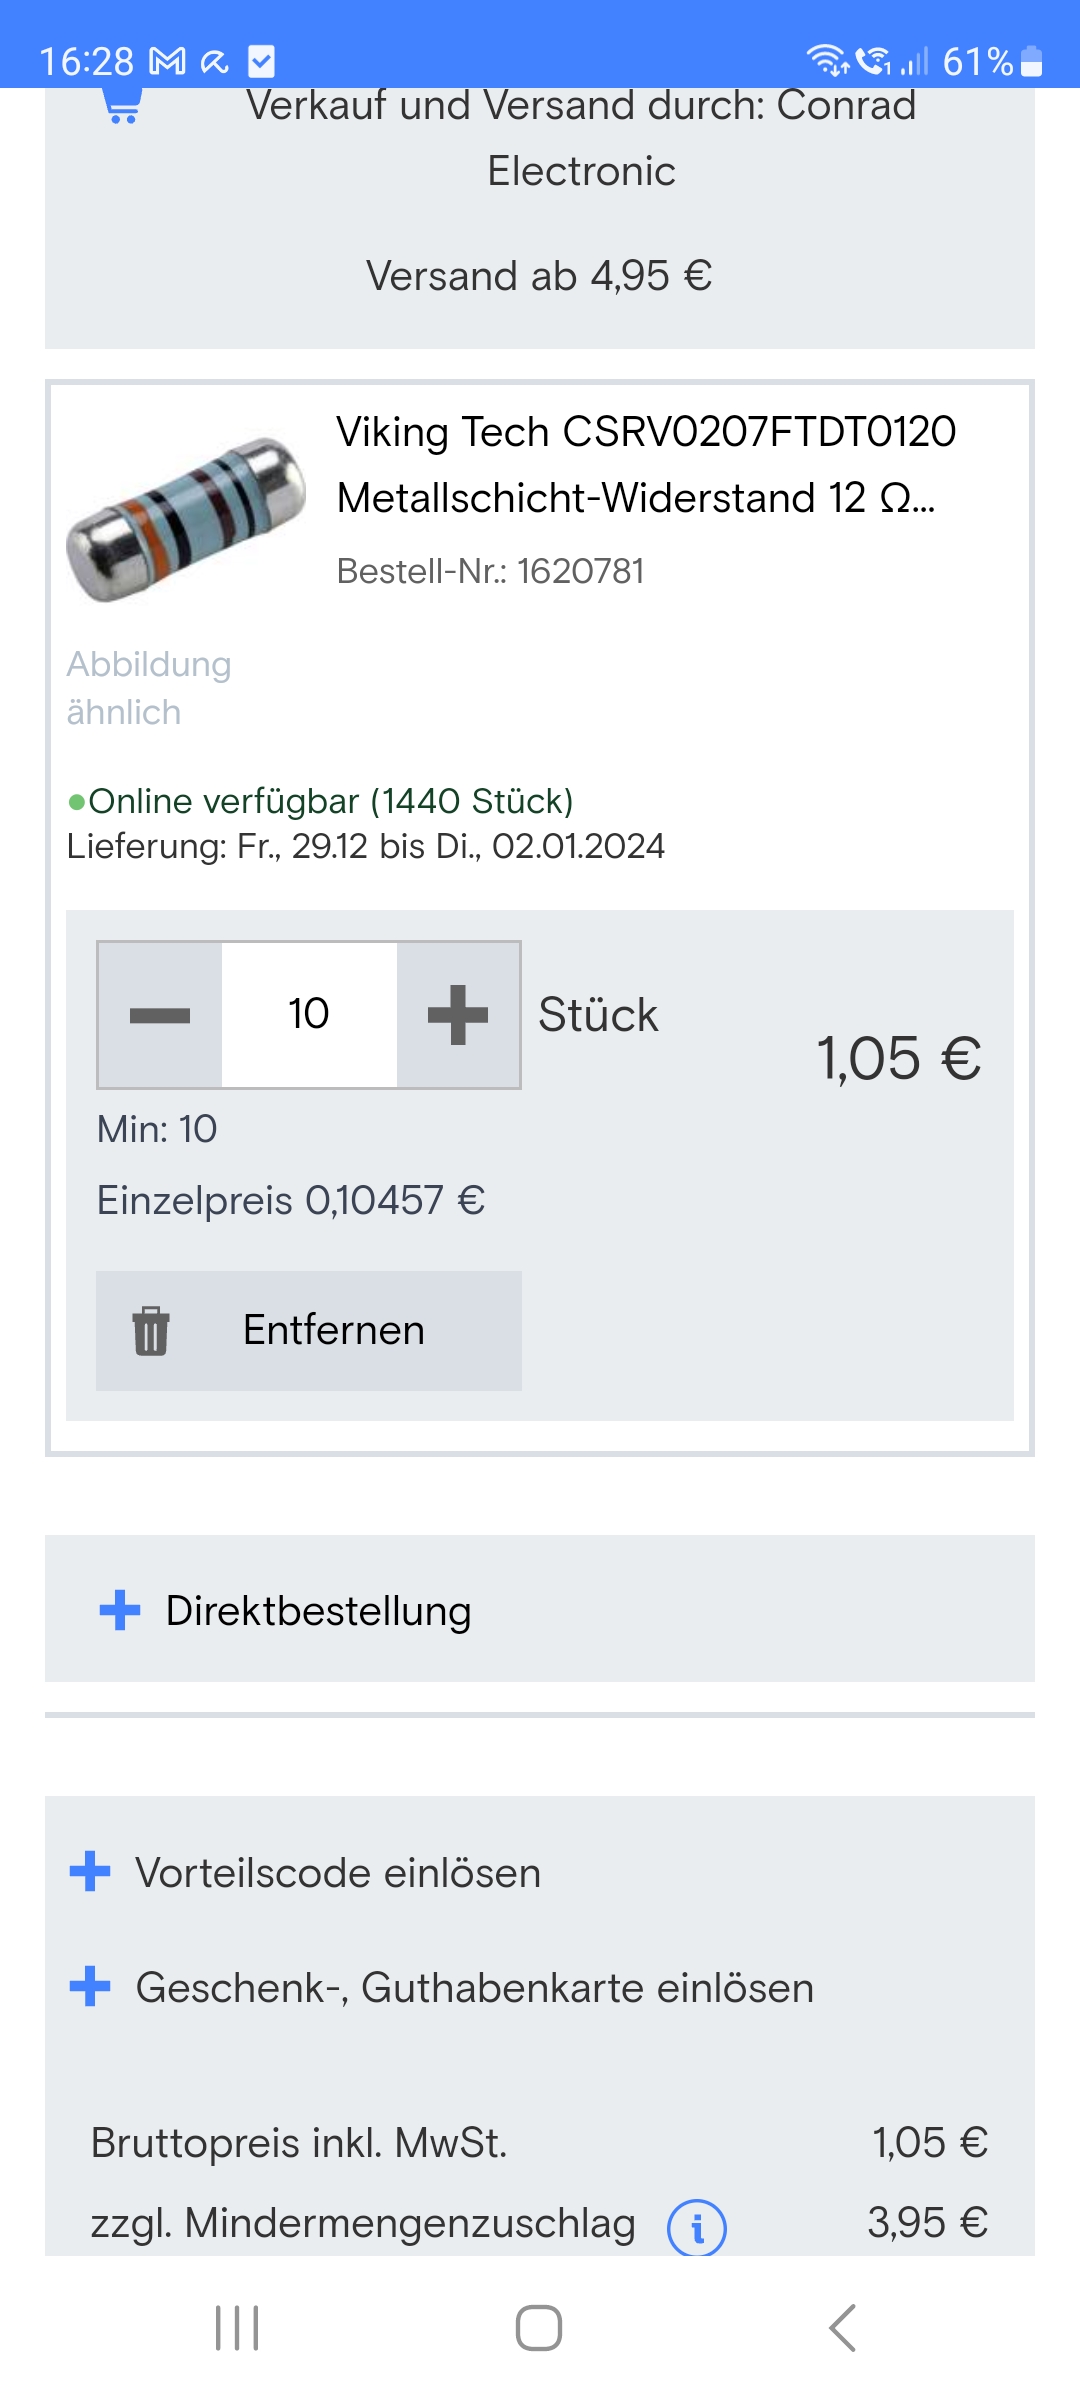Select the 'Verkauf und Versand durch: Conrad Electronic' text
The image size is (1080, 2400).
click(x=581, y=138)
